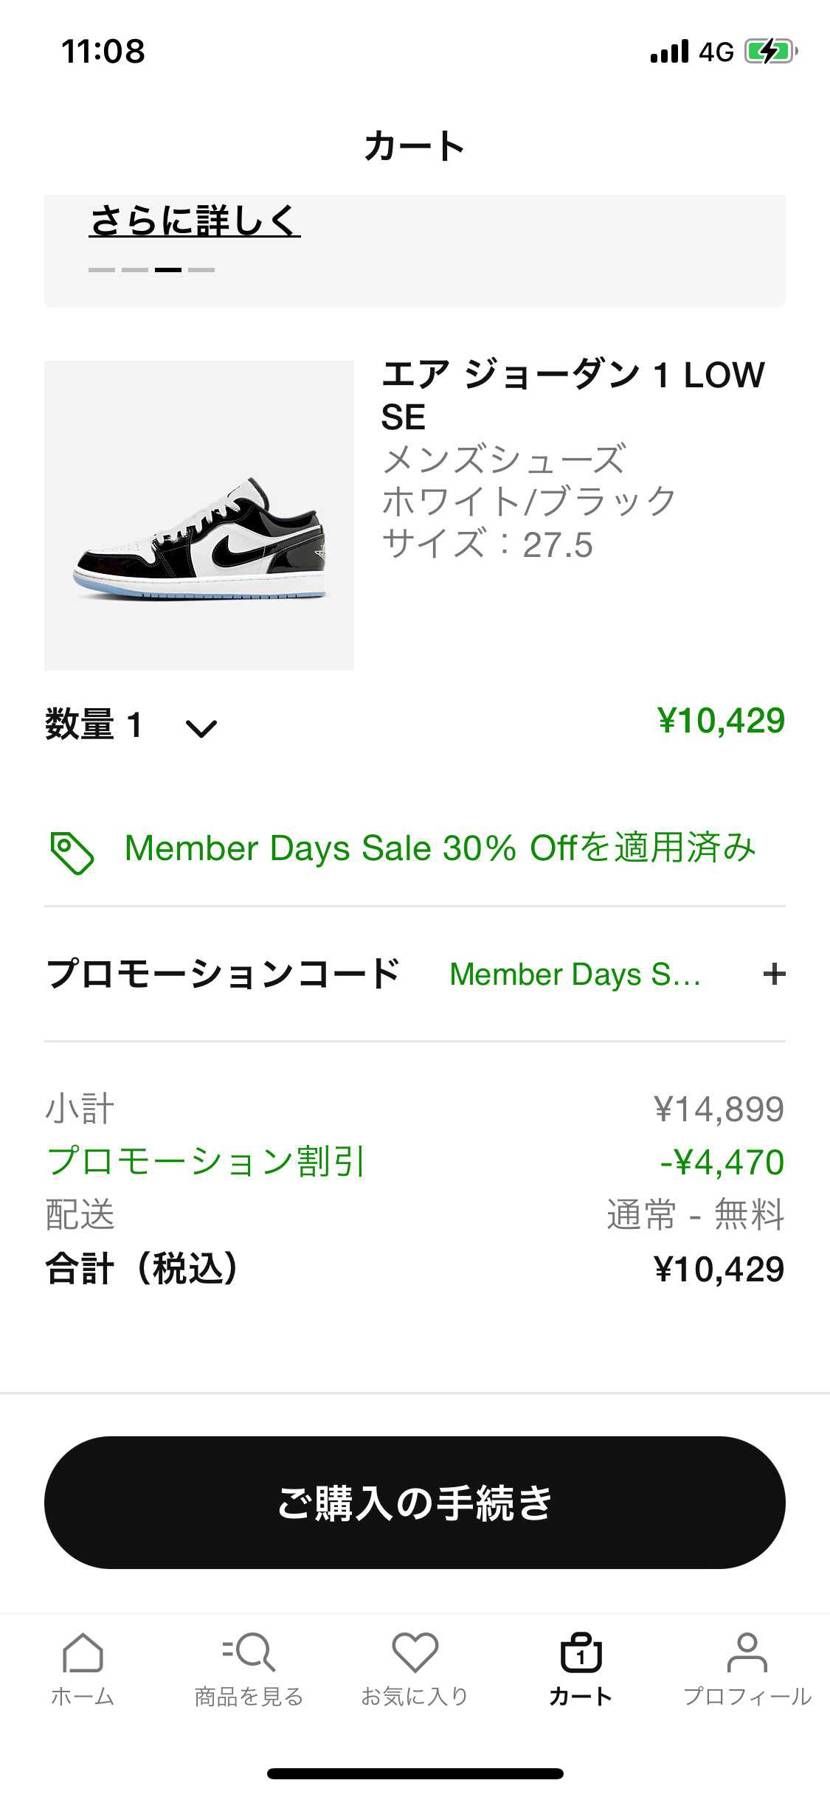Open the cart bag icon

(581, 1653)
